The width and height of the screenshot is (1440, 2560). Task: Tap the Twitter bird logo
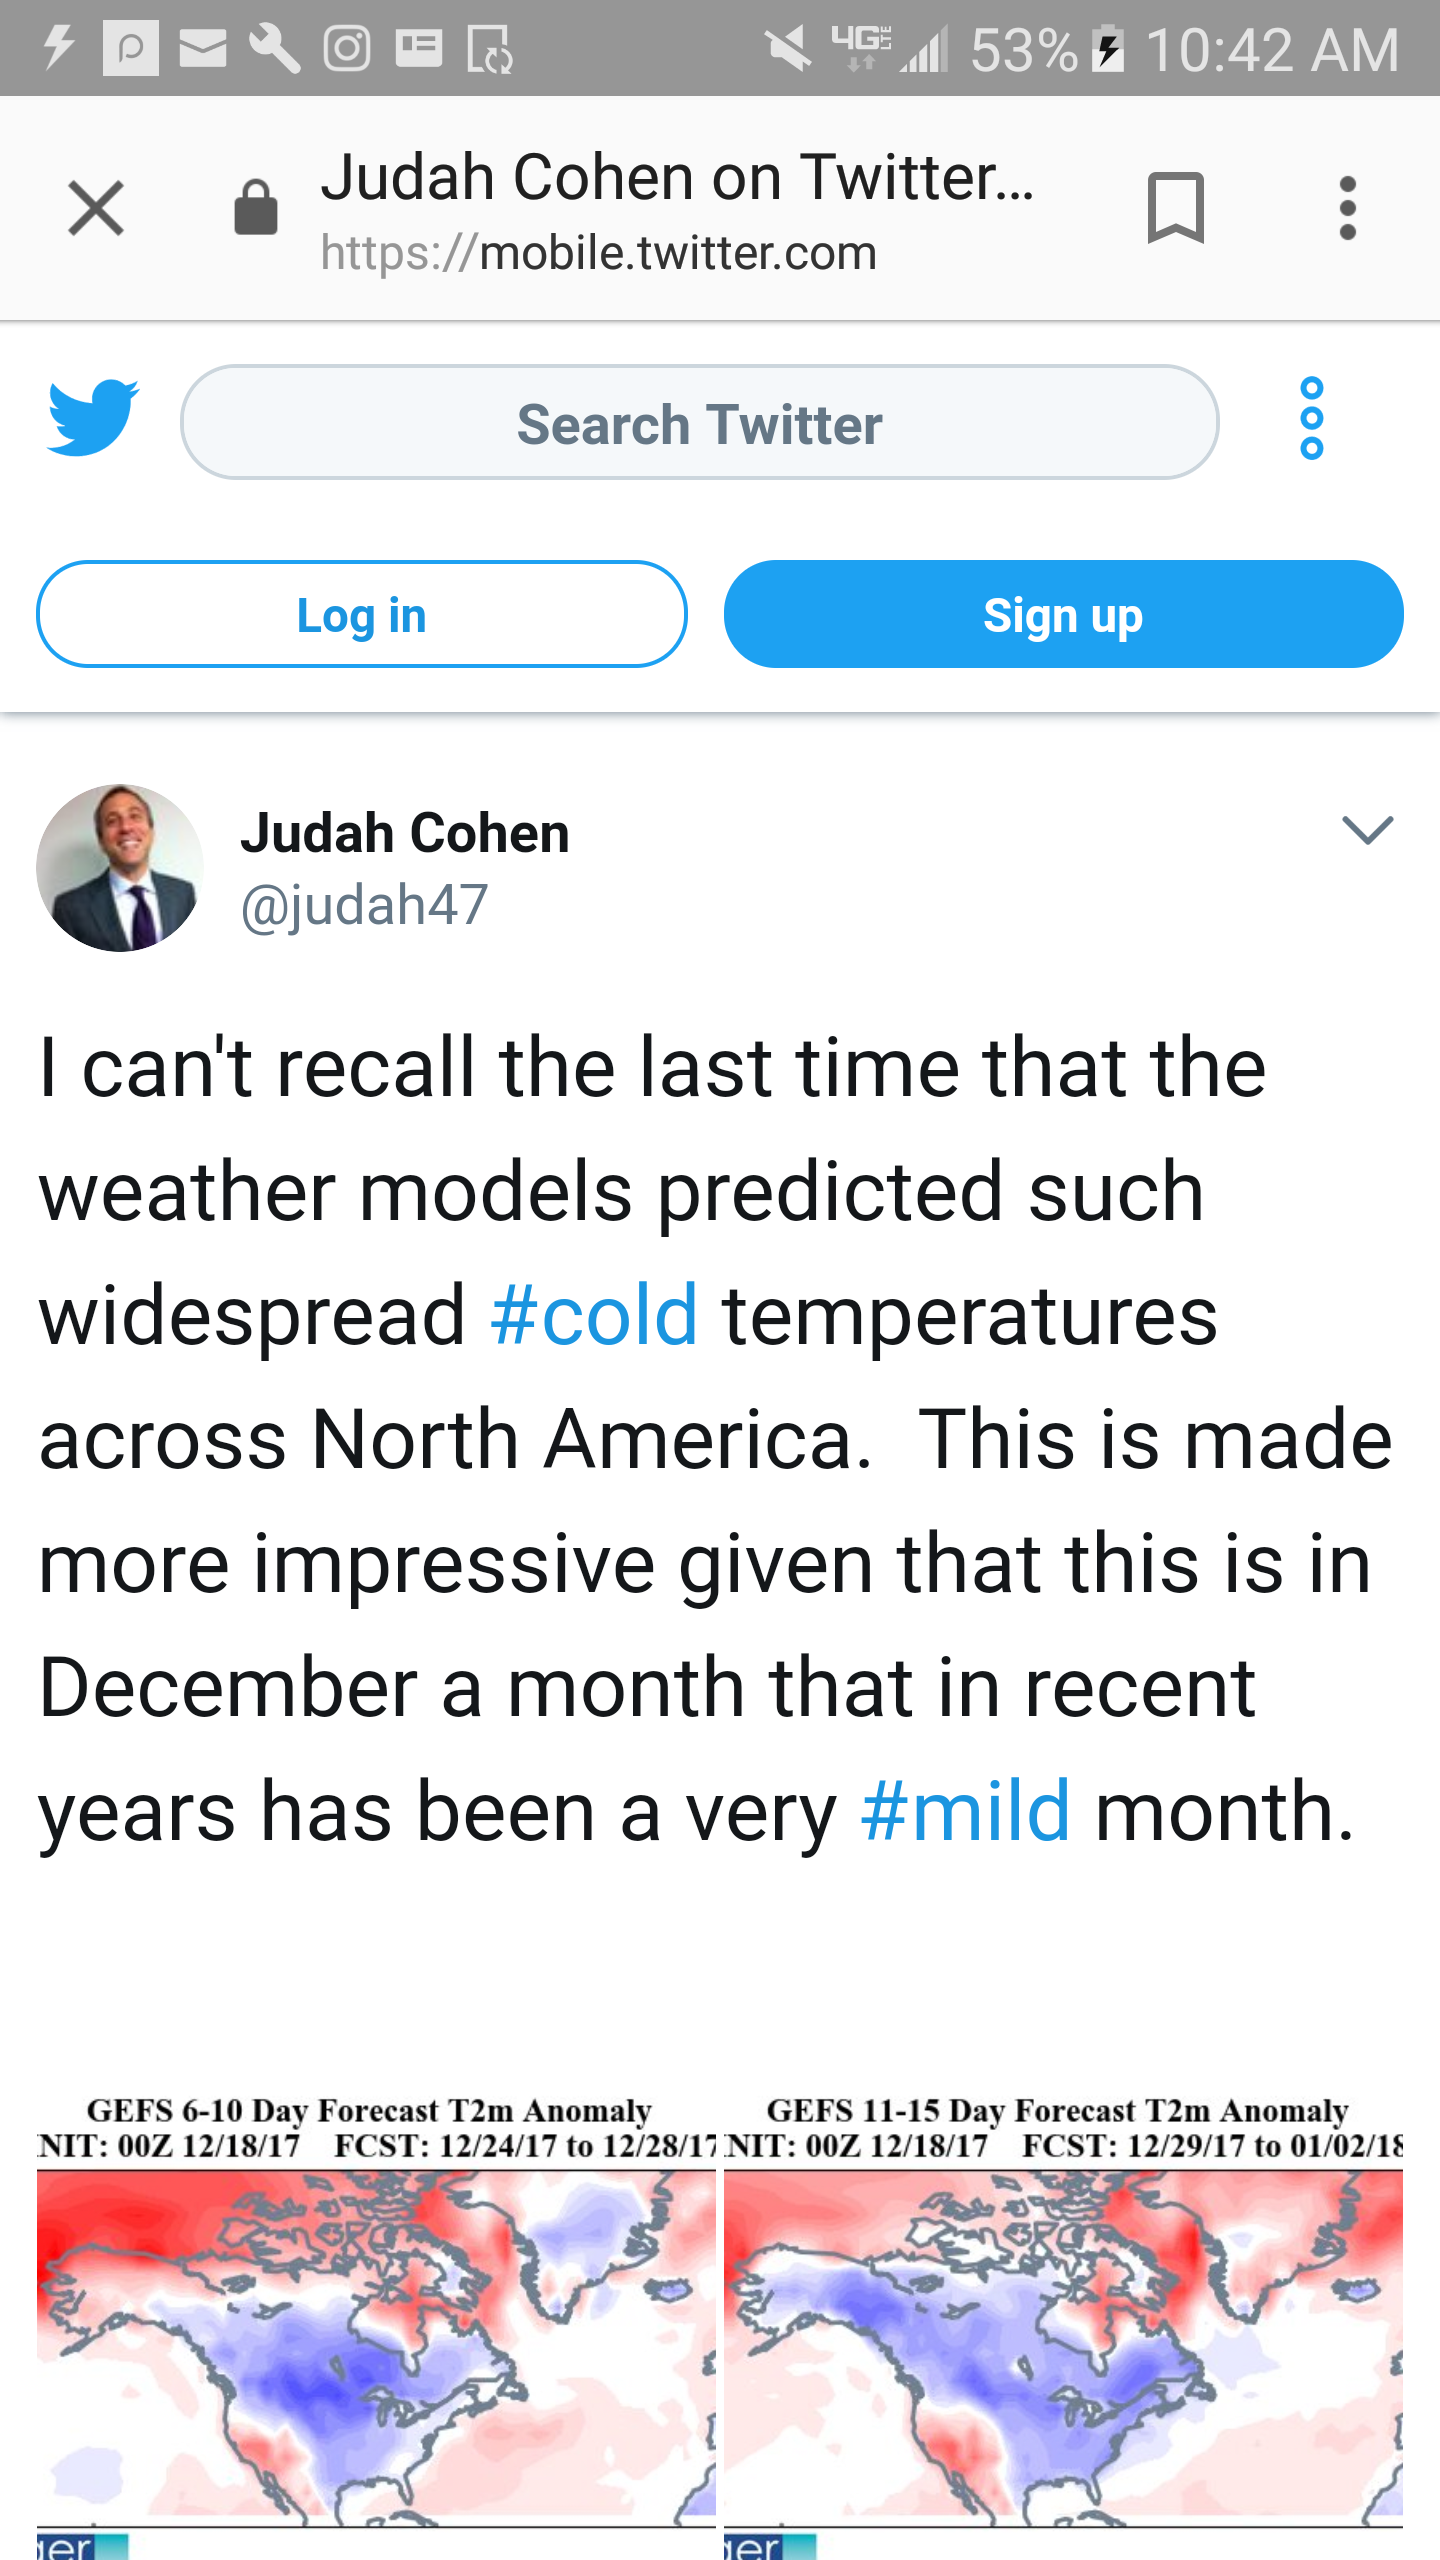(x=93, y=418)
